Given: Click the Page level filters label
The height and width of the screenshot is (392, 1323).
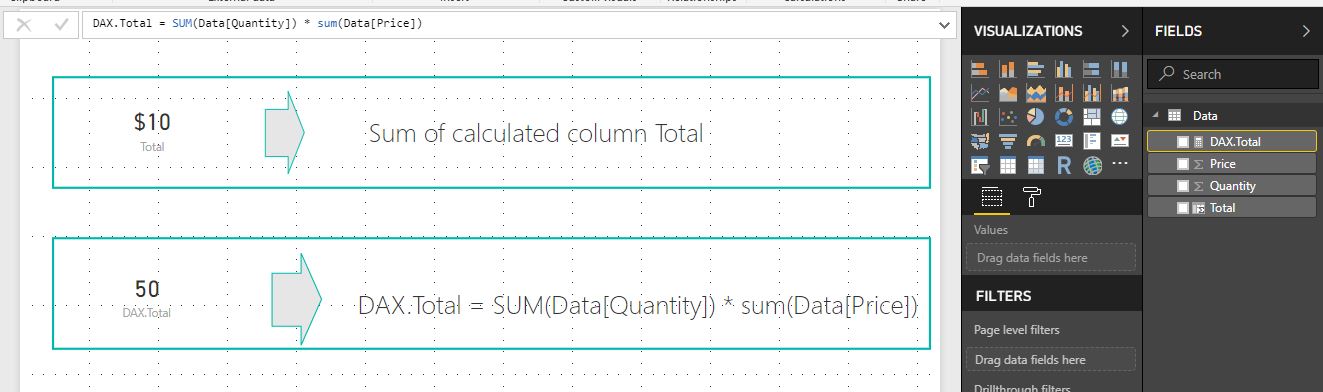Looking at the screenshot, I should point(1016,330).
